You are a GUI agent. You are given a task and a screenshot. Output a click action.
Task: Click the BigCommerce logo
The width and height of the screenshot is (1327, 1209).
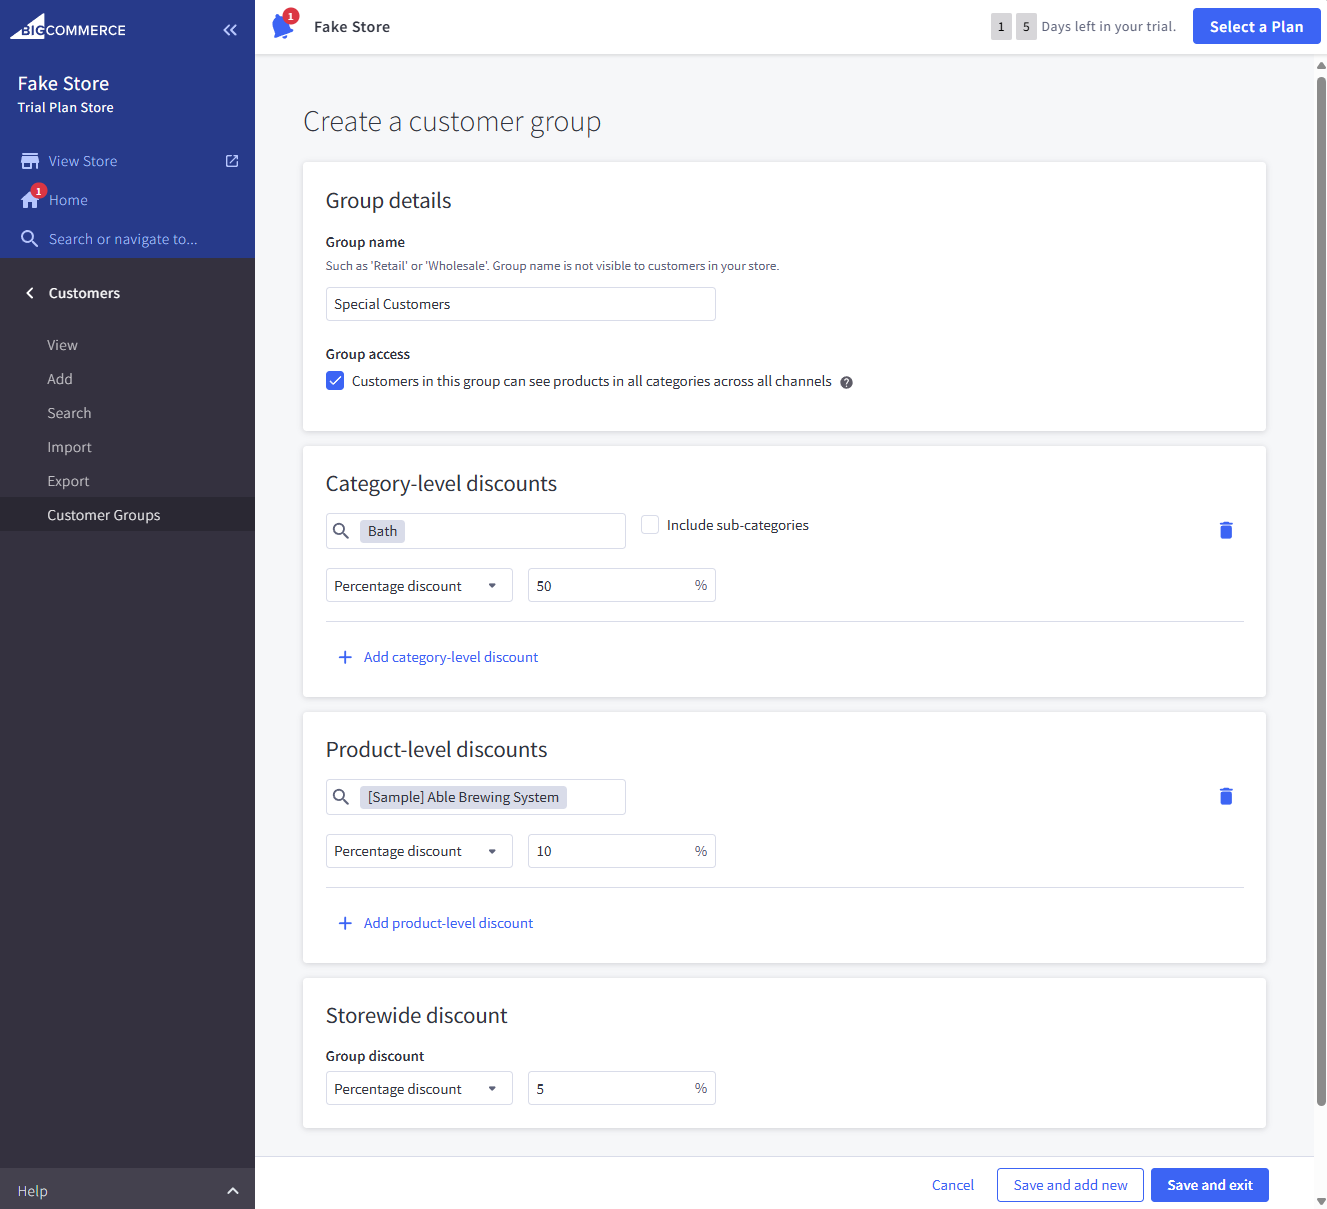68,27
